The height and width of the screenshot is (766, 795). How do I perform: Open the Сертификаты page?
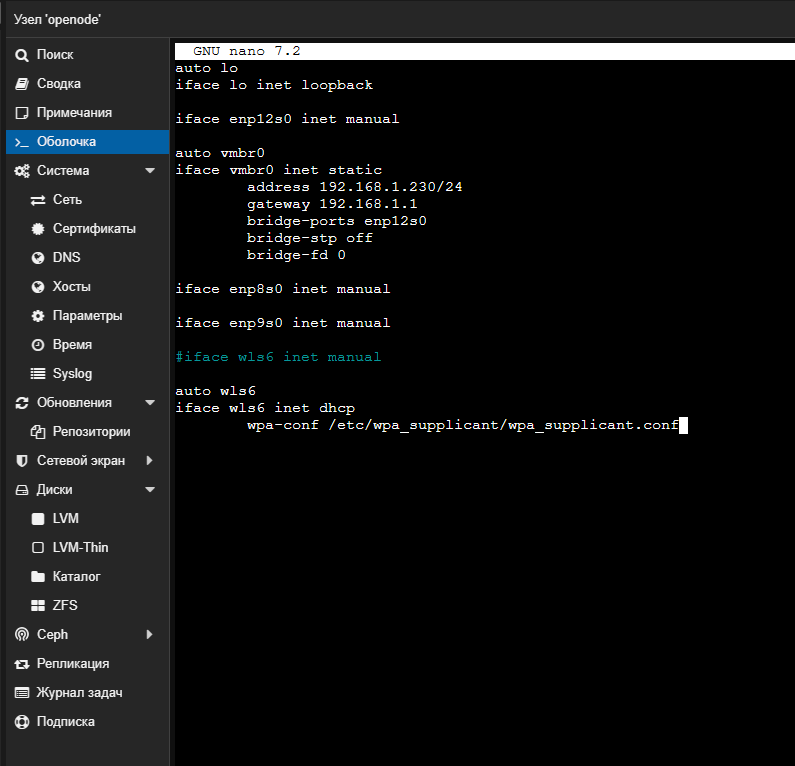click(x=94, y=229)
